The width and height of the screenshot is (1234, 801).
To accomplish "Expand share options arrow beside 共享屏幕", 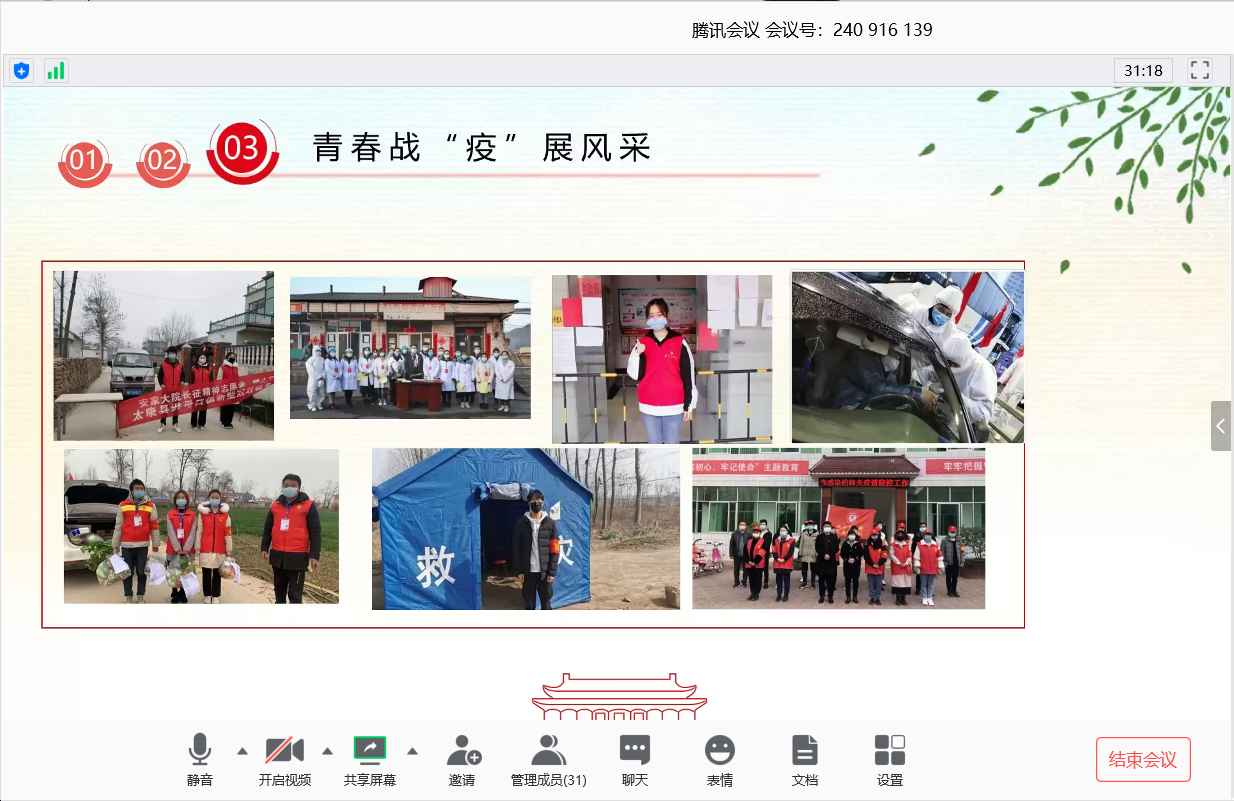I will (x=412, y=751).
